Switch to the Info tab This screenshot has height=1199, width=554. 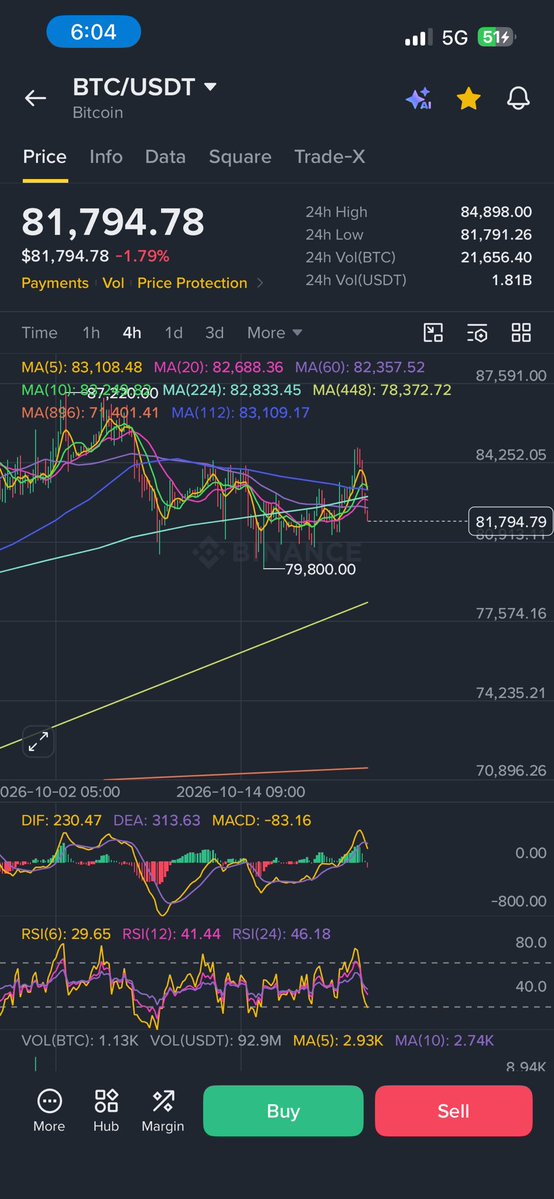coord(106,157)
